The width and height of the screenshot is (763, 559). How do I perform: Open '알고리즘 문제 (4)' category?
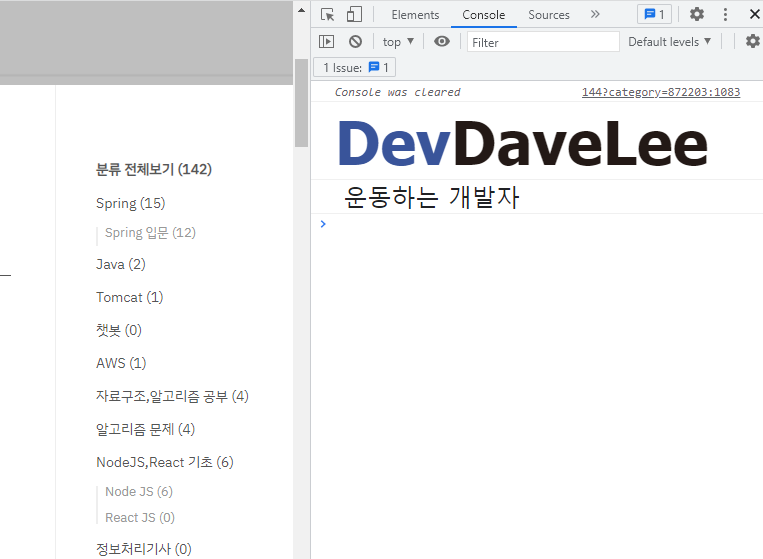145,429
